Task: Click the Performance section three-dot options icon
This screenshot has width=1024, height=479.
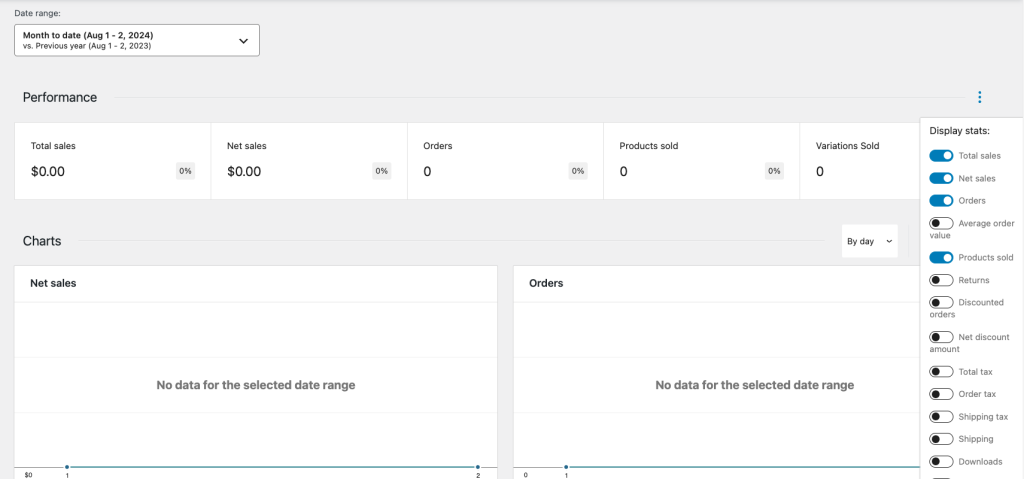Action: pyautogui.click(x=979, y=97)
